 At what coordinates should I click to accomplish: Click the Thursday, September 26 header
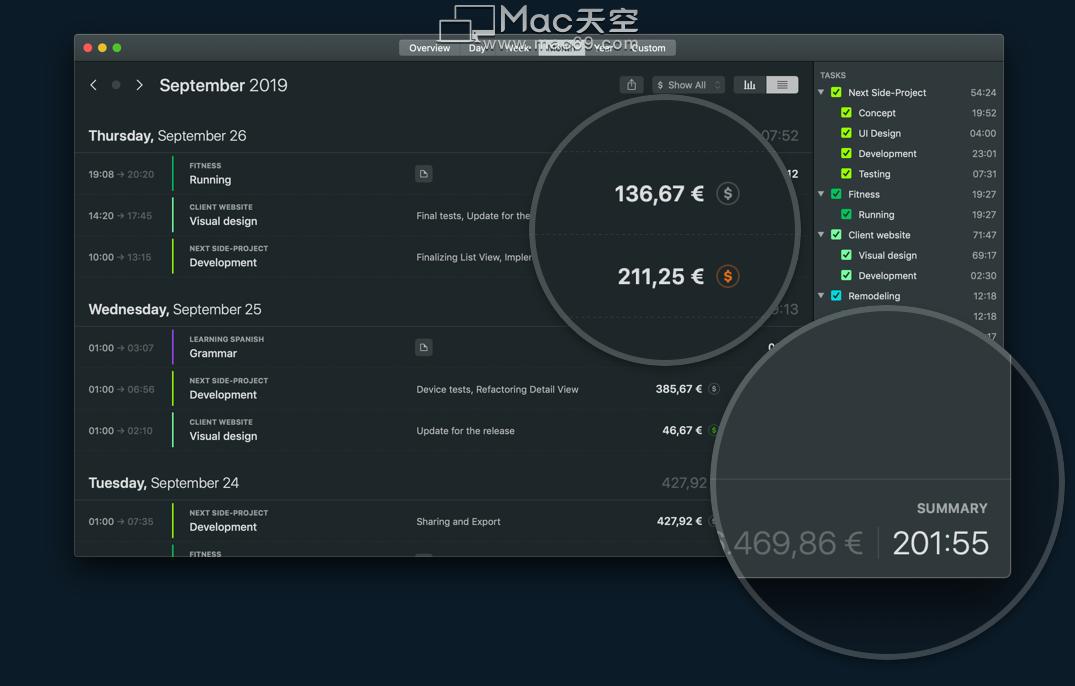(167, 136)
